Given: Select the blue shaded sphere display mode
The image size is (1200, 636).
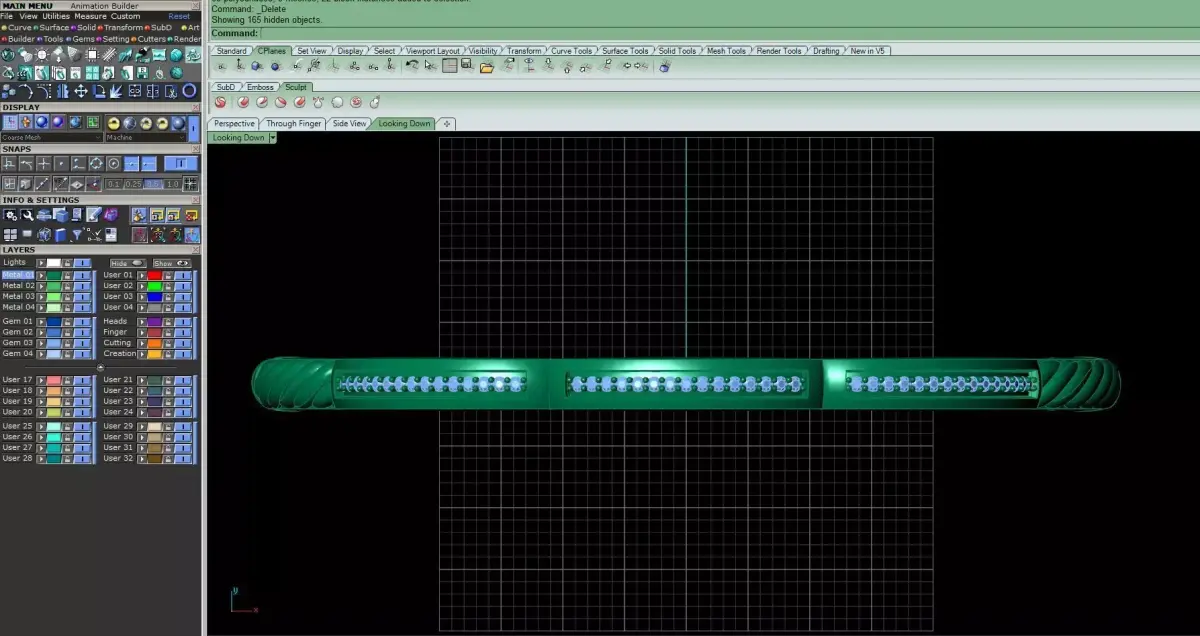Looking at the screenshot, I should [42, 122].
